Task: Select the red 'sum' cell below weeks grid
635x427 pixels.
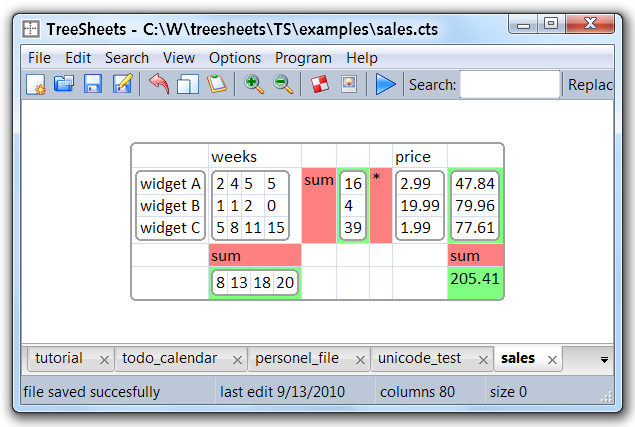Action: pyautogui.click(x=255, y=255)
